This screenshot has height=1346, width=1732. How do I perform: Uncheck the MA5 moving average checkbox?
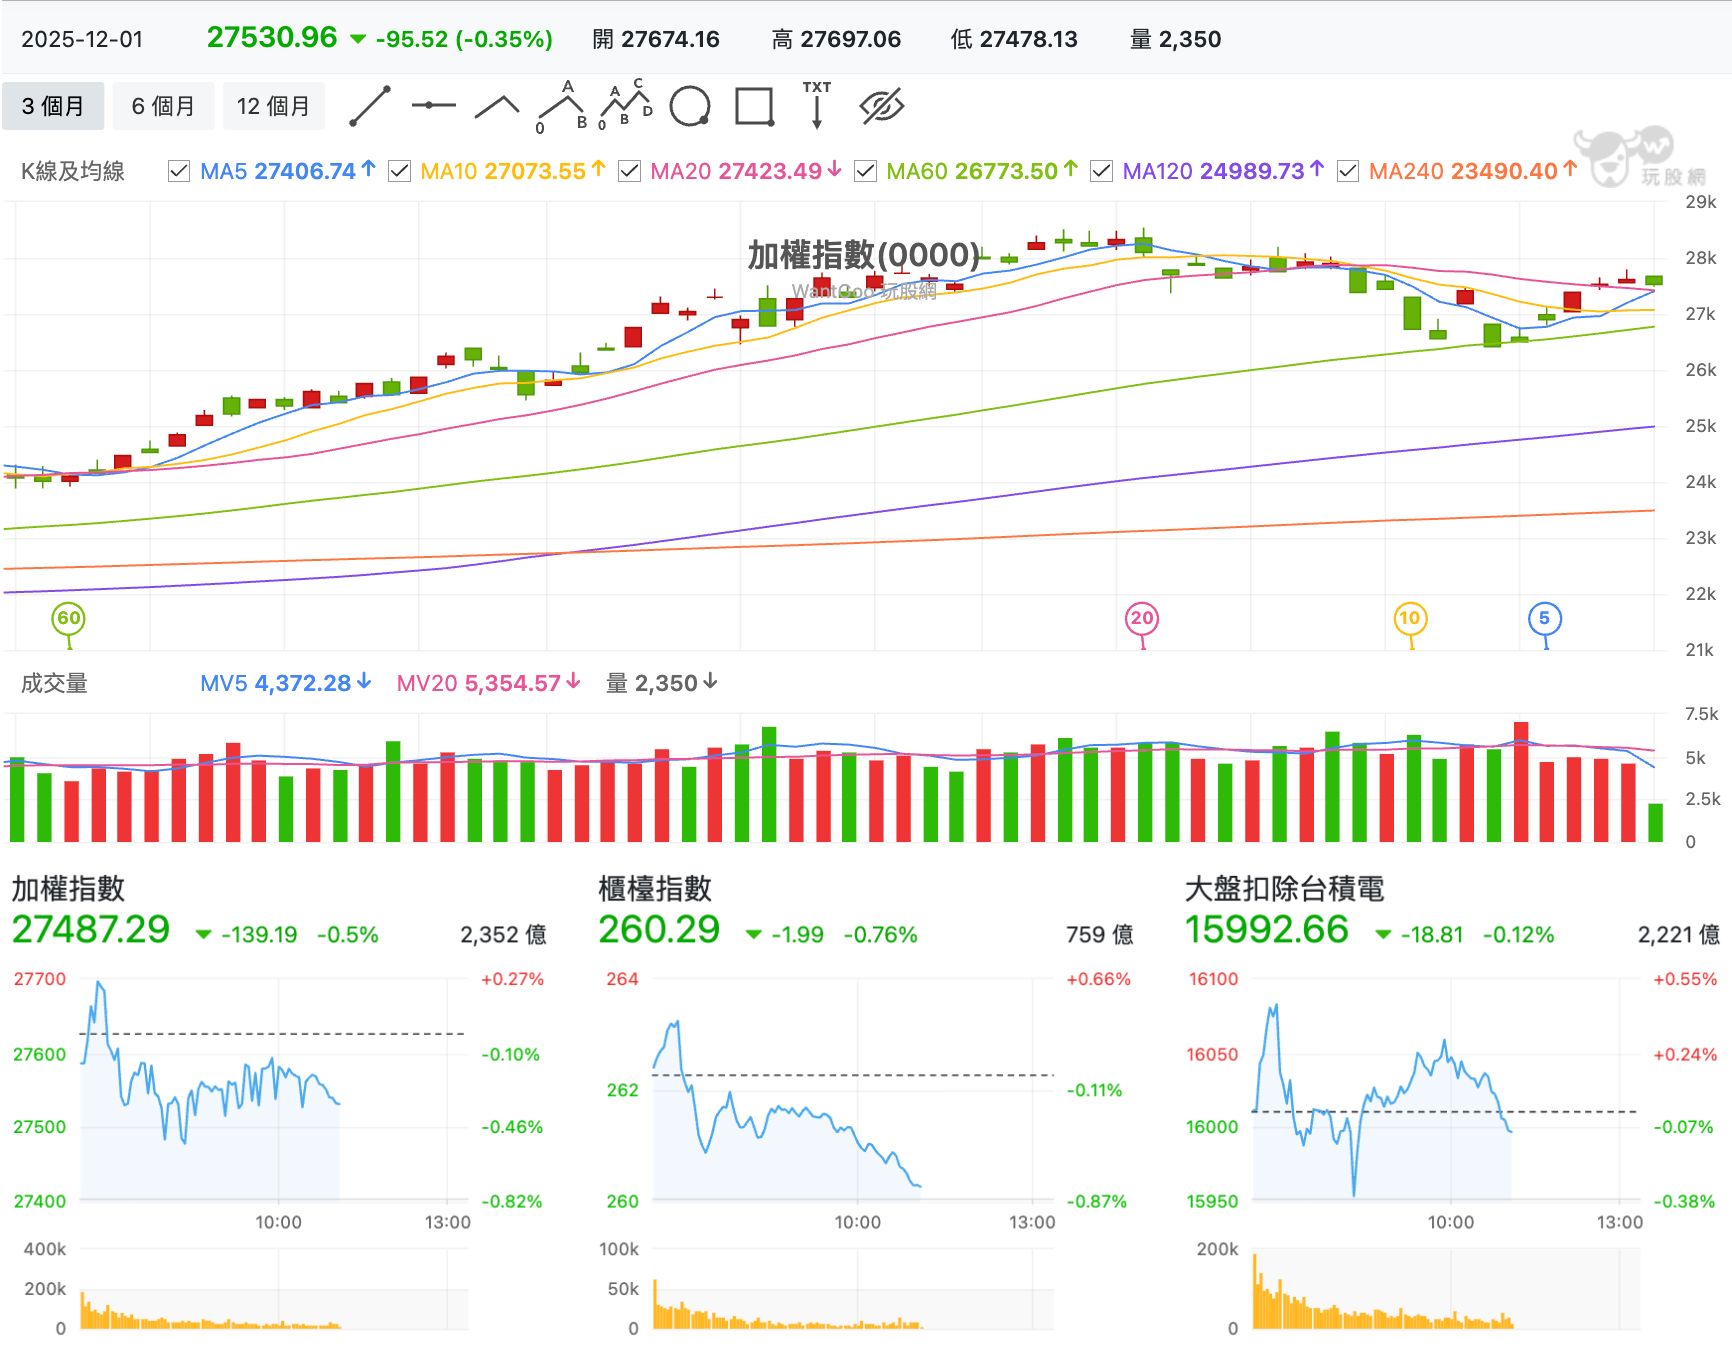tap(179, 171)
